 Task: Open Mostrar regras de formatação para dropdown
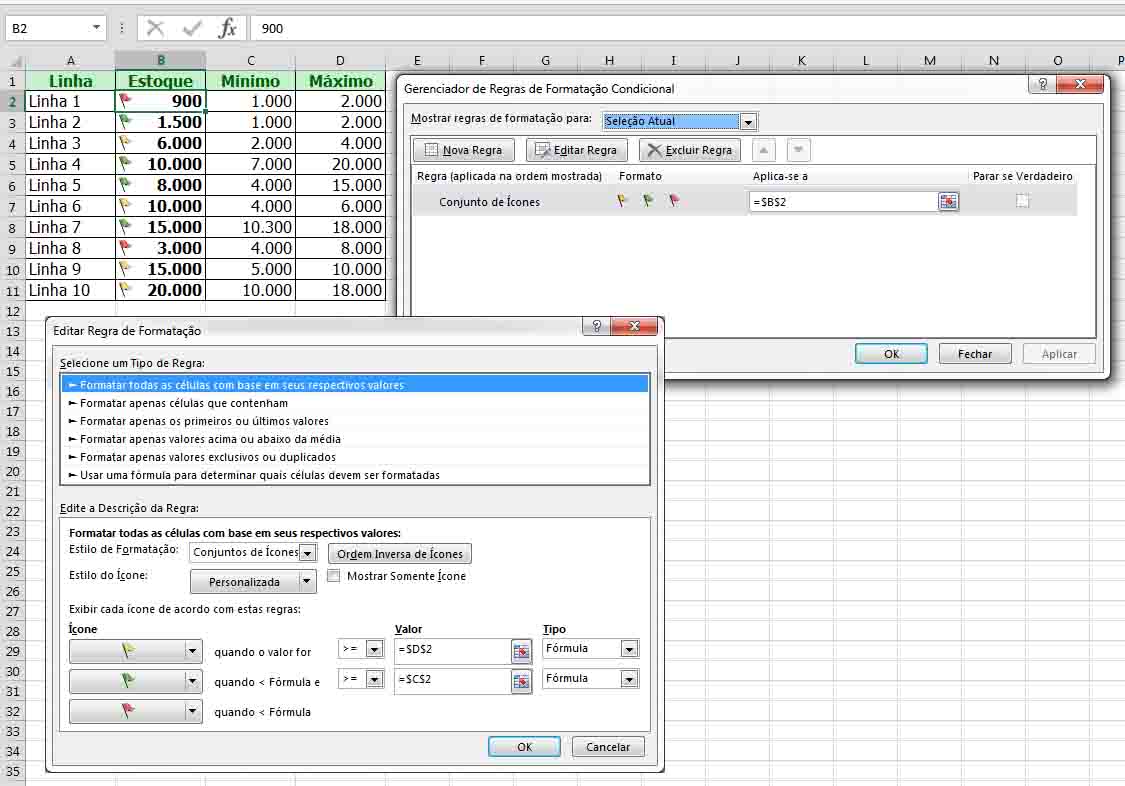coord(748,122)
